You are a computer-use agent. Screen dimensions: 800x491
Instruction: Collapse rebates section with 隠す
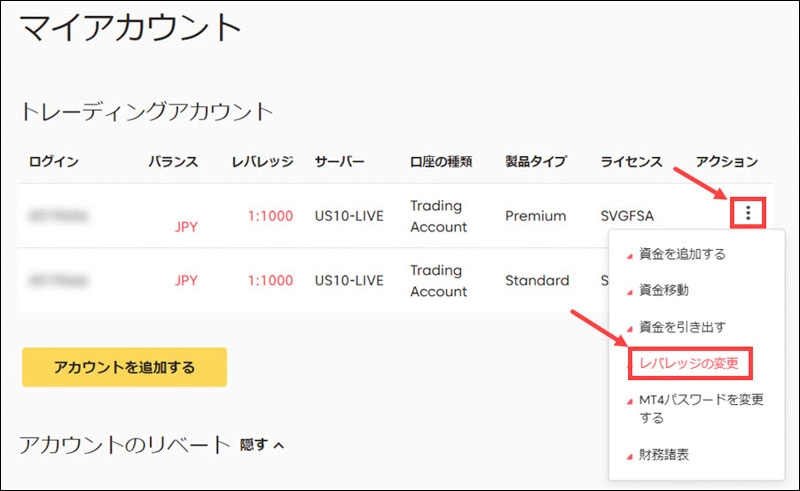(263, 445)
